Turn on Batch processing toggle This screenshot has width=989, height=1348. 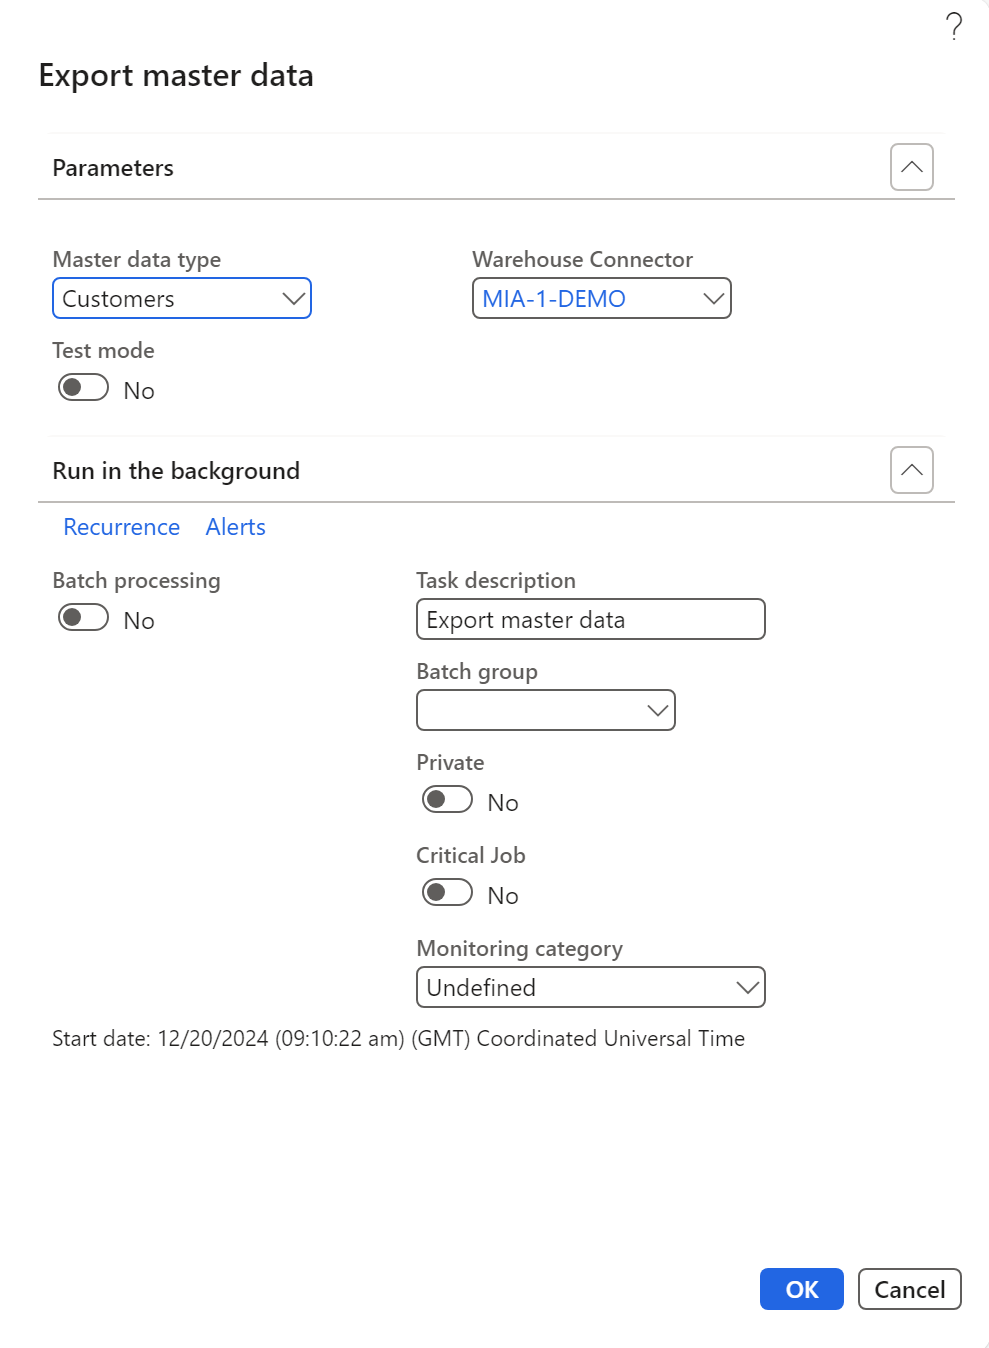(x=84, y=618)
